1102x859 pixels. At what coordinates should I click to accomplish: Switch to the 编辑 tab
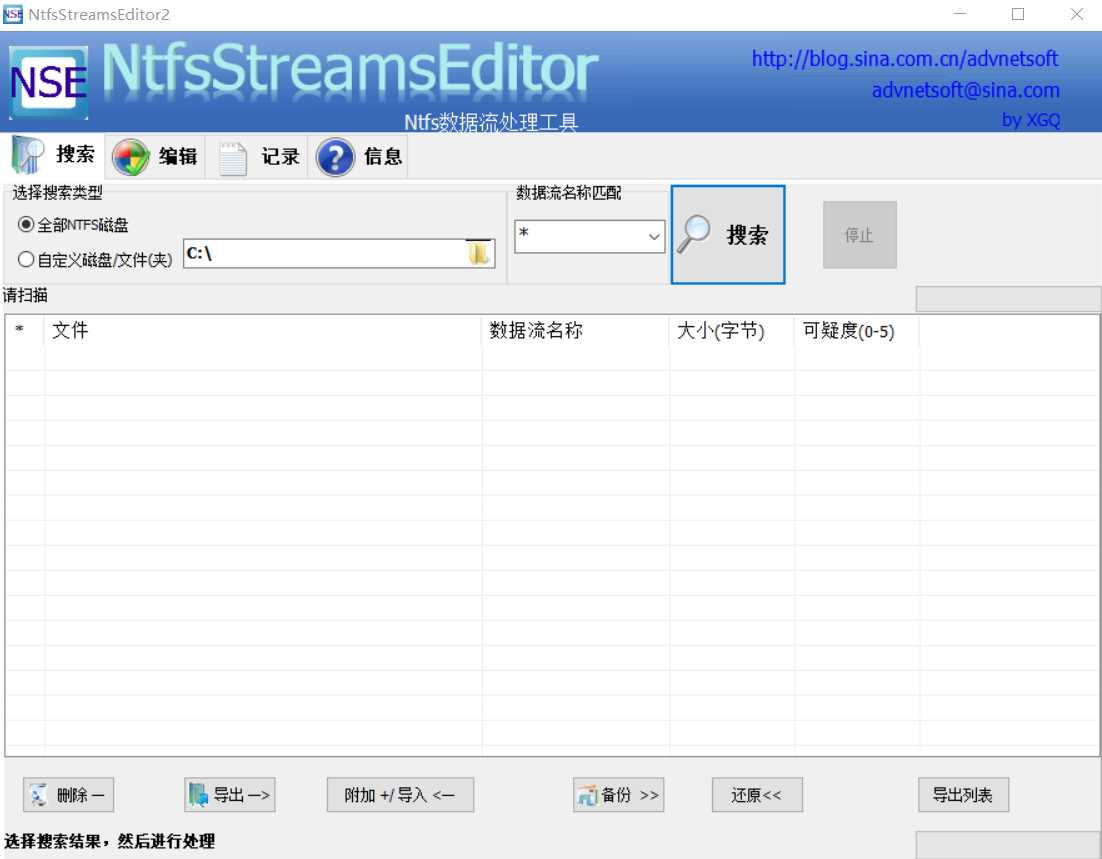(x=155, y=156)
